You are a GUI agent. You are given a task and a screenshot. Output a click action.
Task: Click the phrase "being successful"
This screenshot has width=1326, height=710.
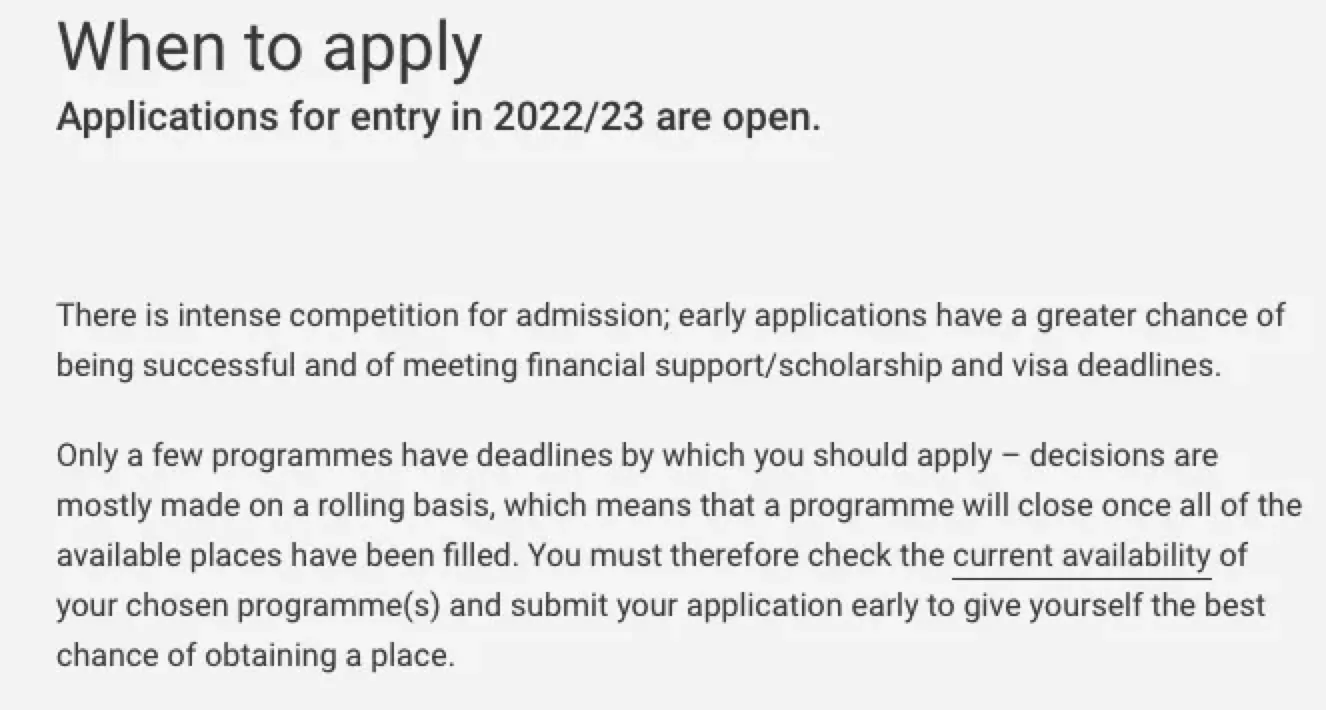pos(175,366)
